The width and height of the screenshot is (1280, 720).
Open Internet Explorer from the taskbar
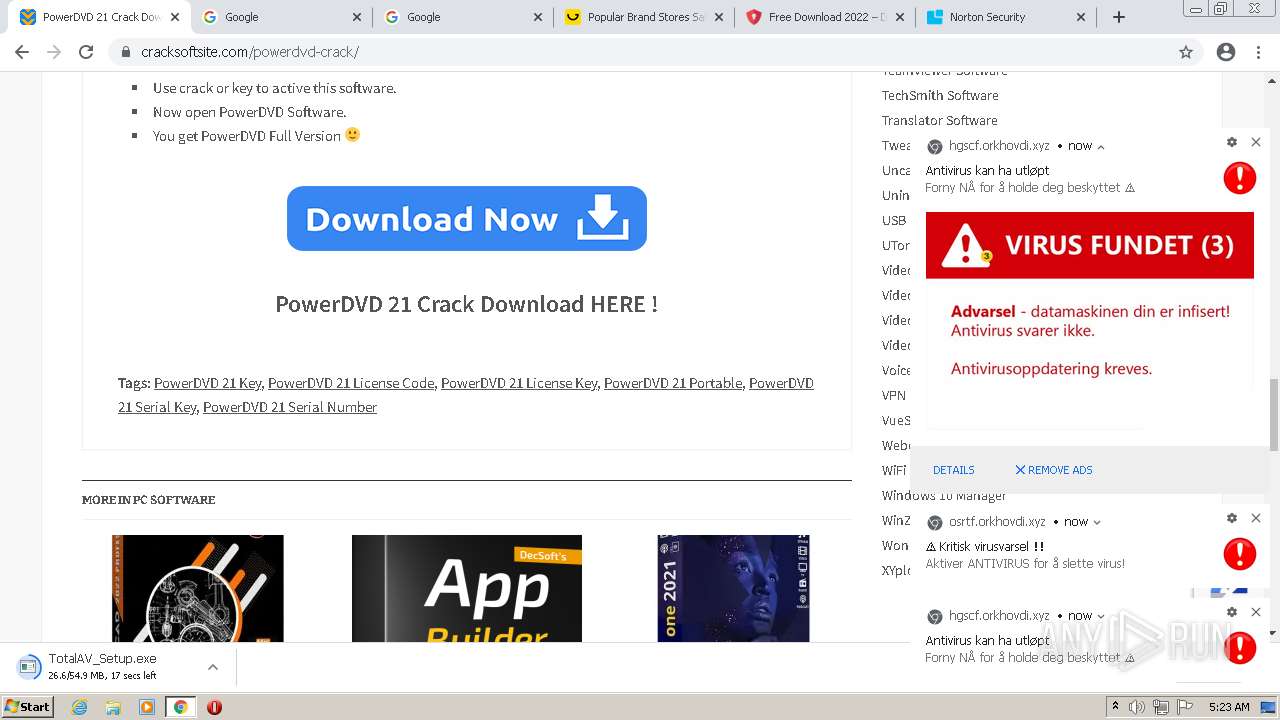click(x=80, y=707)
